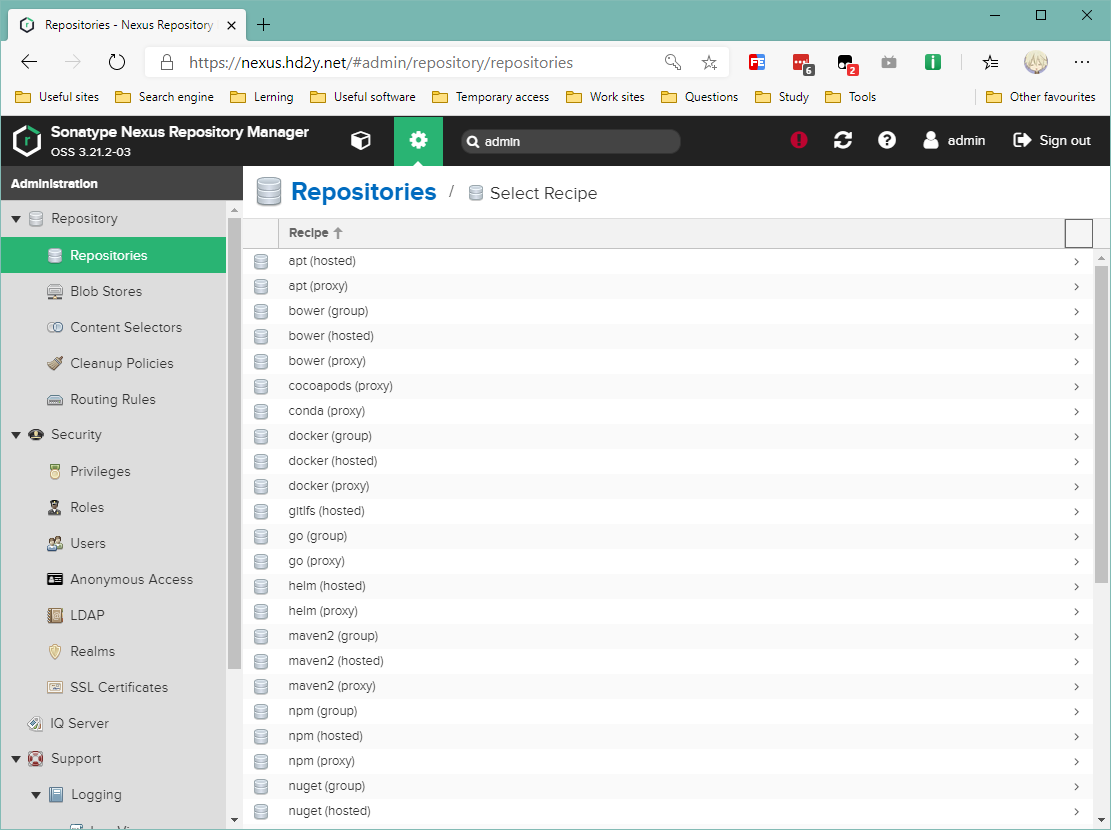Select the Administration gear icon
Viewport: 1111px width, 830px height.
coord(418,140)
